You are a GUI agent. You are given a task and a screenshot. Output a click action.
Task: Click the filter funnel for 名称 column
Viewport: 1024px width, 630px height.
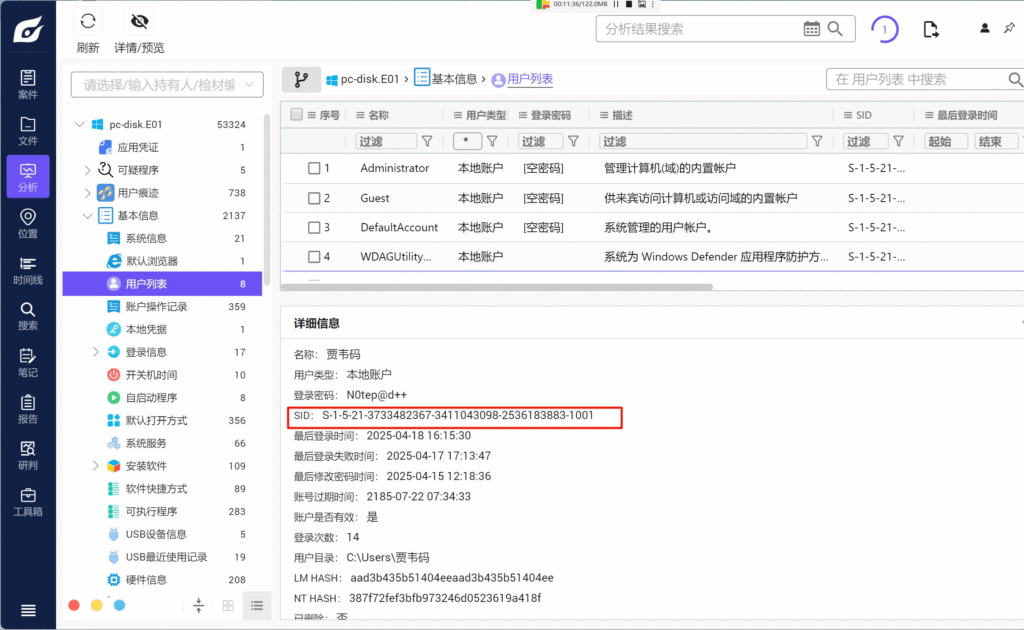tap(427, 141)
